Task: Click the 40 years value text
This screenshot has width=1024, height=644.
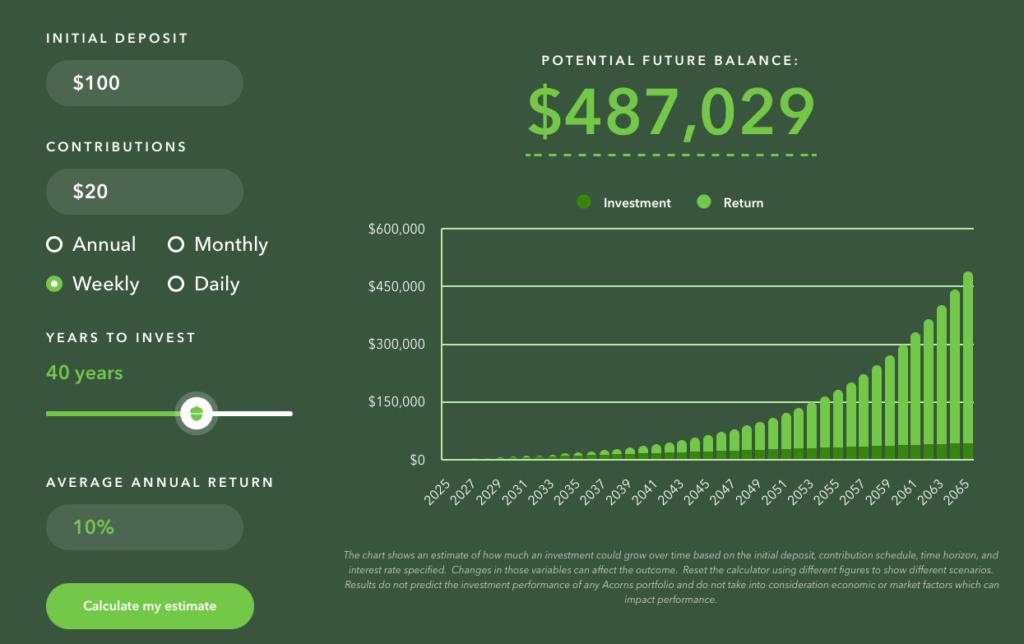Action: click(84, 373)
